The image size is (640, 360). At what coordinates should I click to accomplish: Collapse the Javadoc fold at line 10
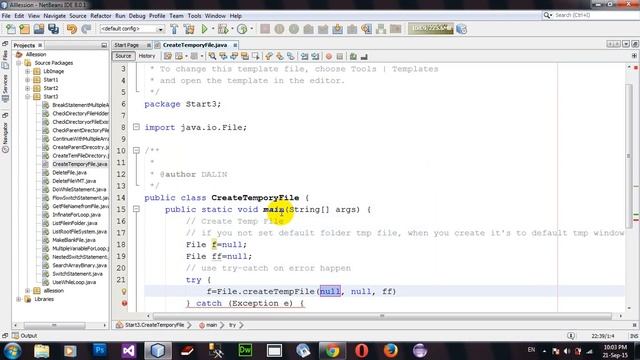(136, 151)
